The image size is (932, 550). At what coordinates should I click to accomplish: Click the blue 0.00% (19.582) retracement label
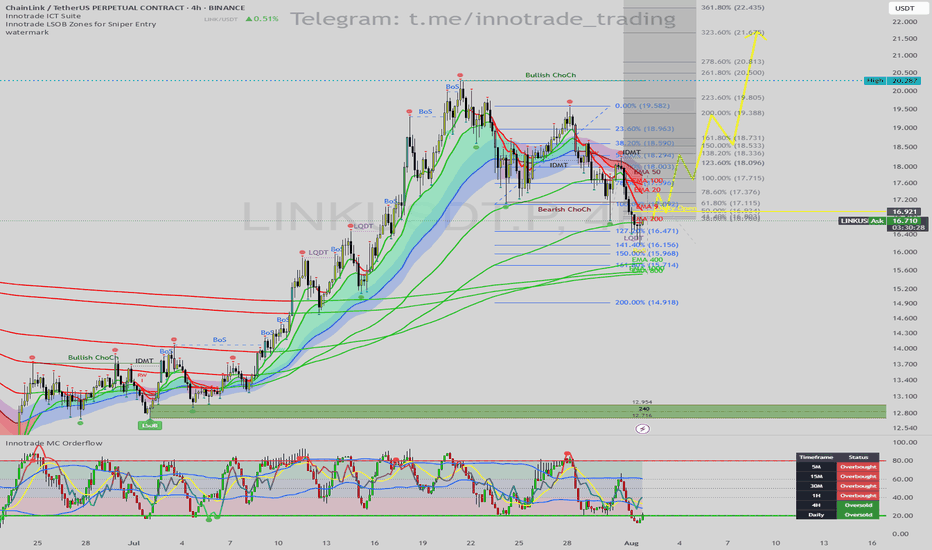pyautogui.click(x=642, y=106)
